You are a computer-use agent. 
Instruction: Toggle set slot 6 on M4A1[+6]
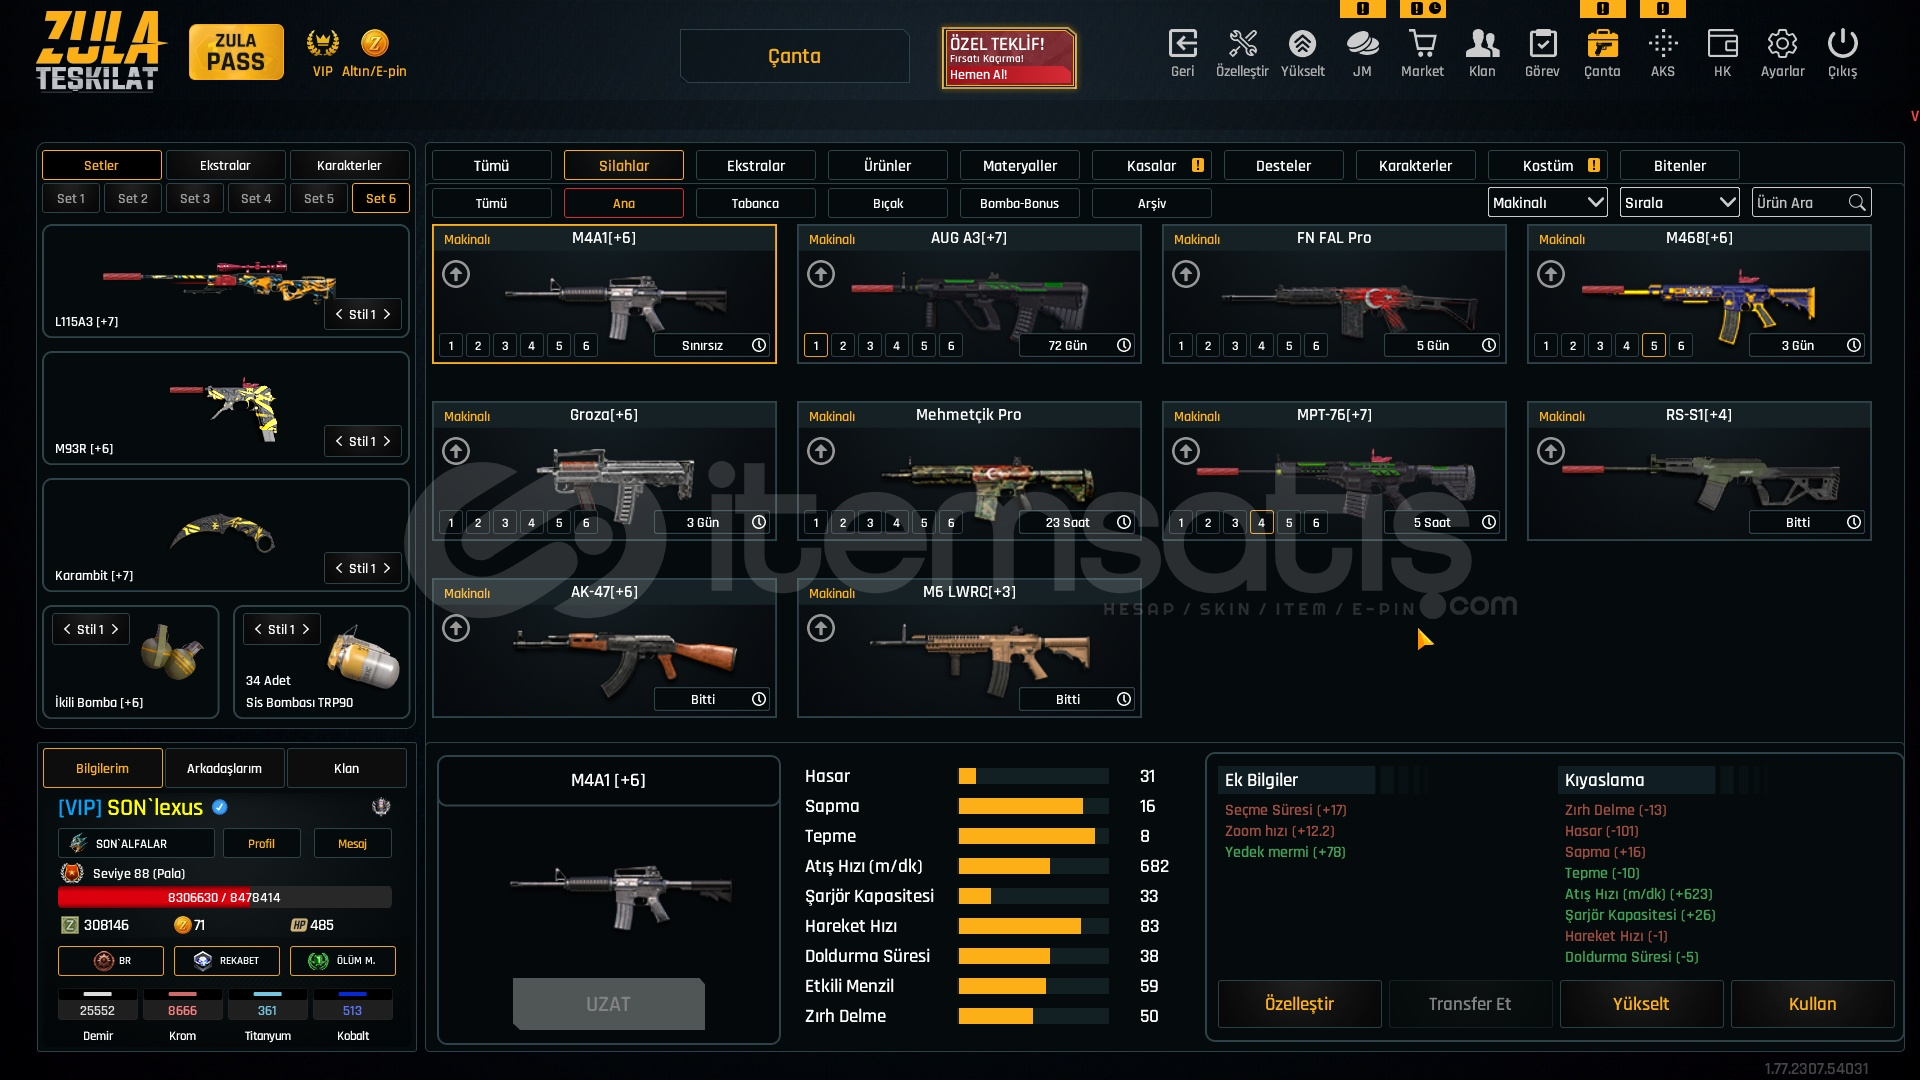(x=586, y=345)
